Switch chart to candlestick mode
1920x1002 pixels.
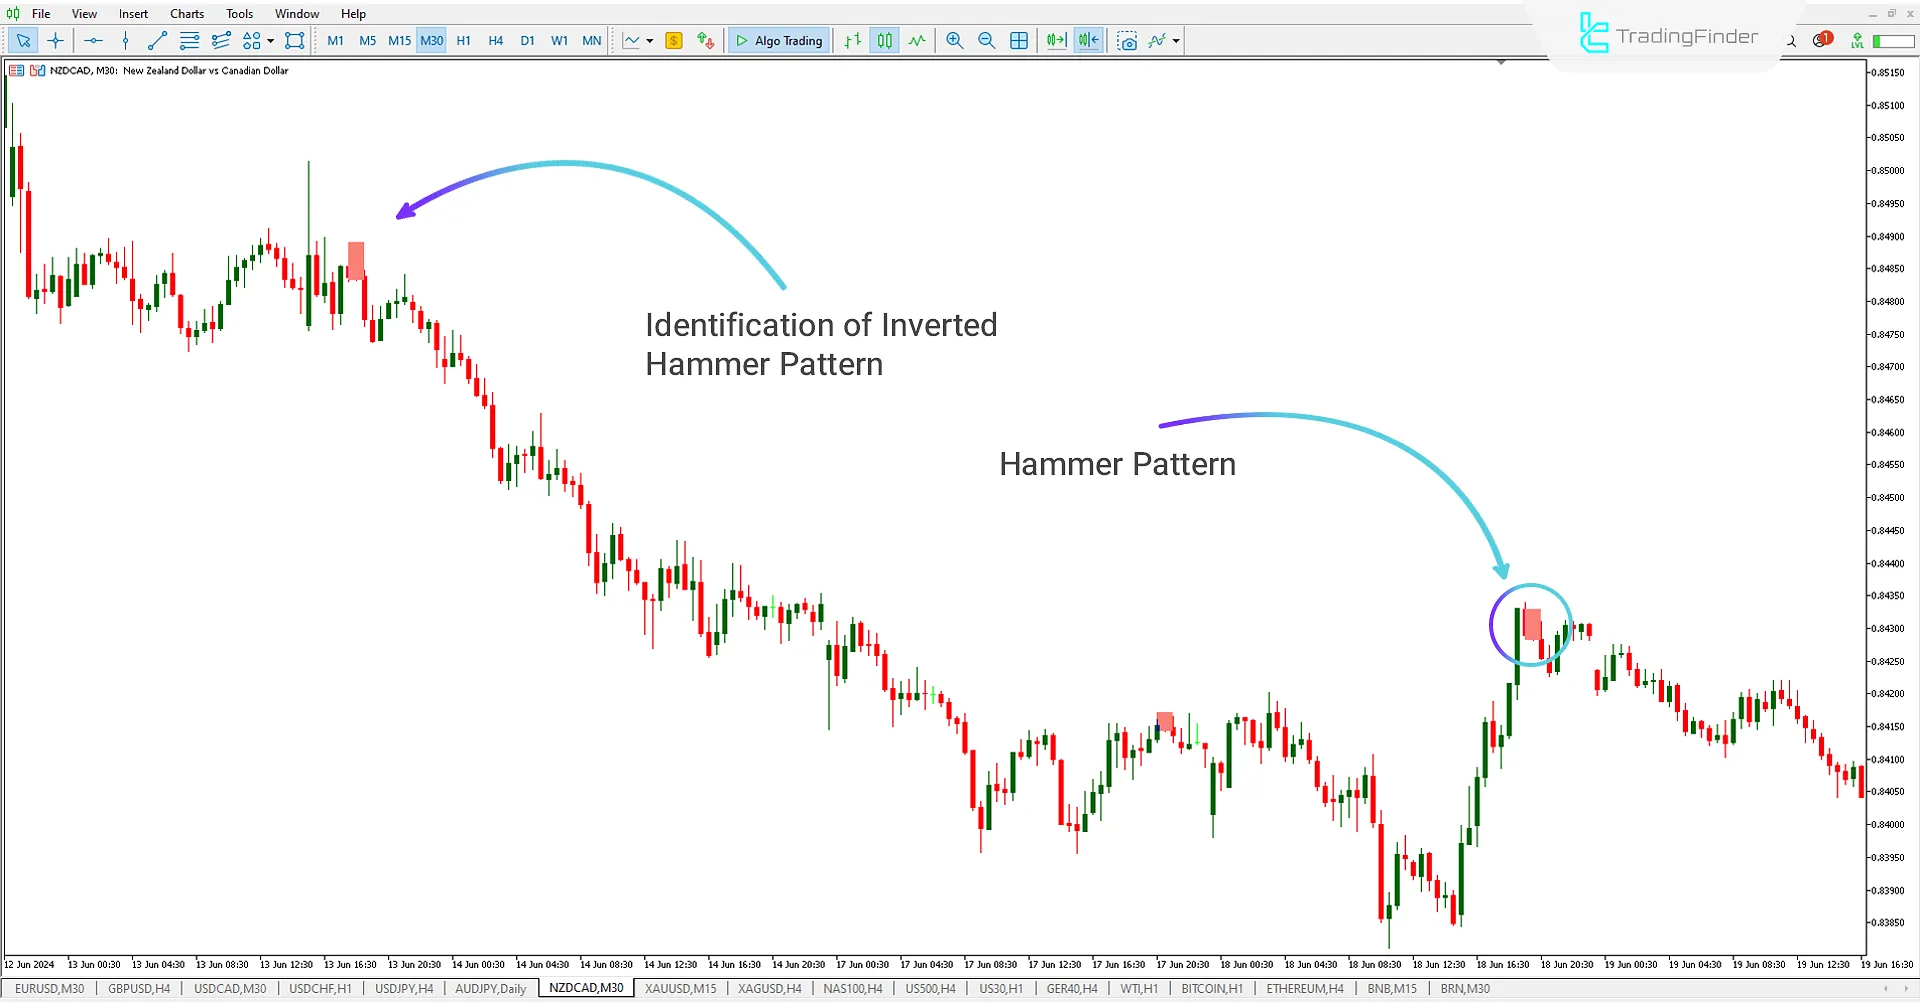click(x=884, y=41)
